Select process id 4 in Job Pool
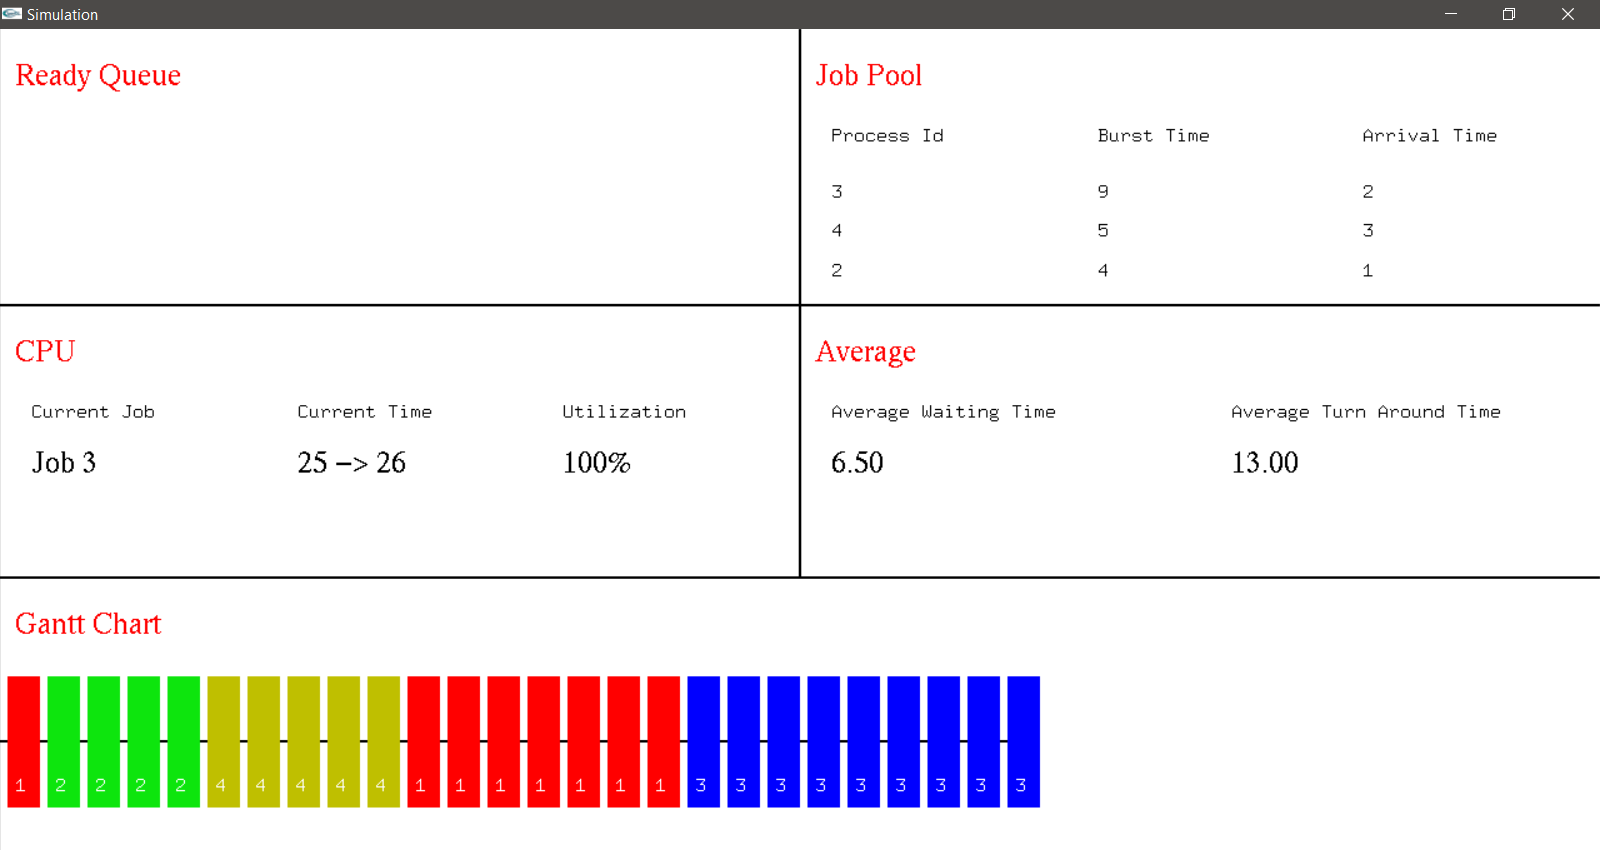1600x850 pixels. point(837,230)
